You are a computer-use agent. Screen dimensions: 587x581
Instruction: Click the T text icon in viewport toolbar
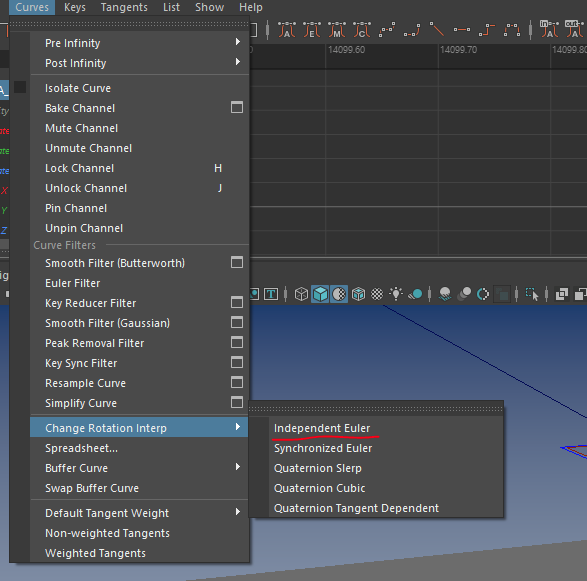(271, 294)
